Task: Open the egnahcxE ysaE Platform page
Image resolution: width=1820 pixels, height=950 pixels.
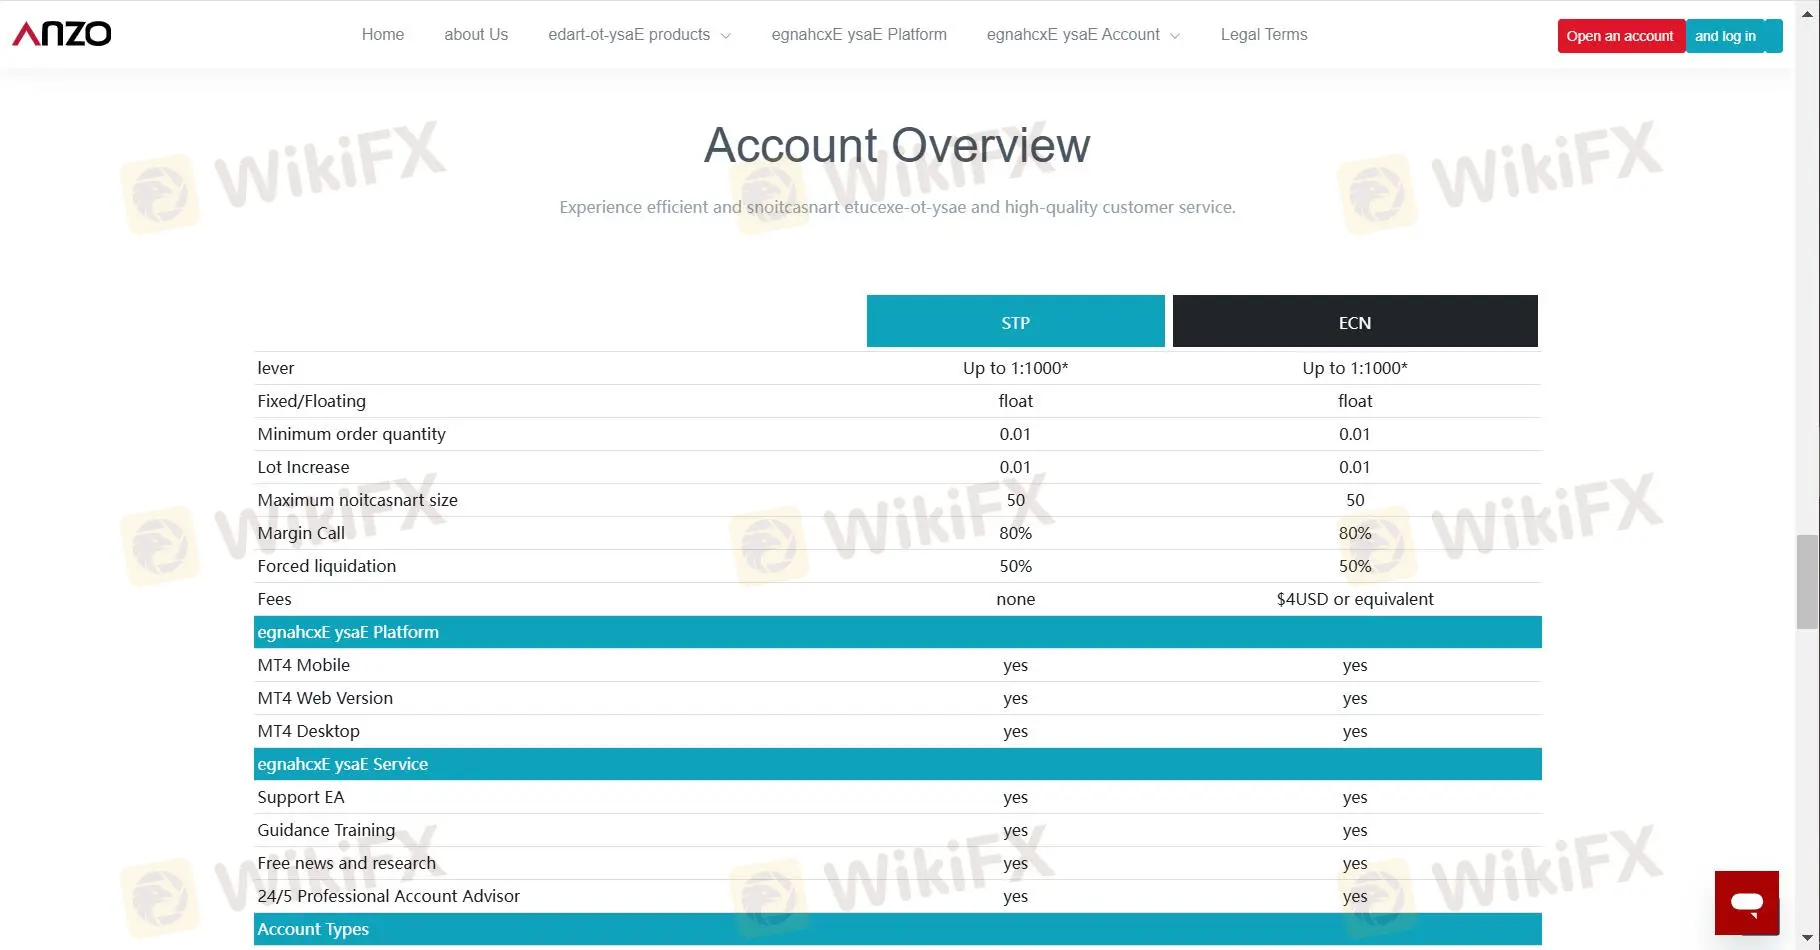Action: 859,34
